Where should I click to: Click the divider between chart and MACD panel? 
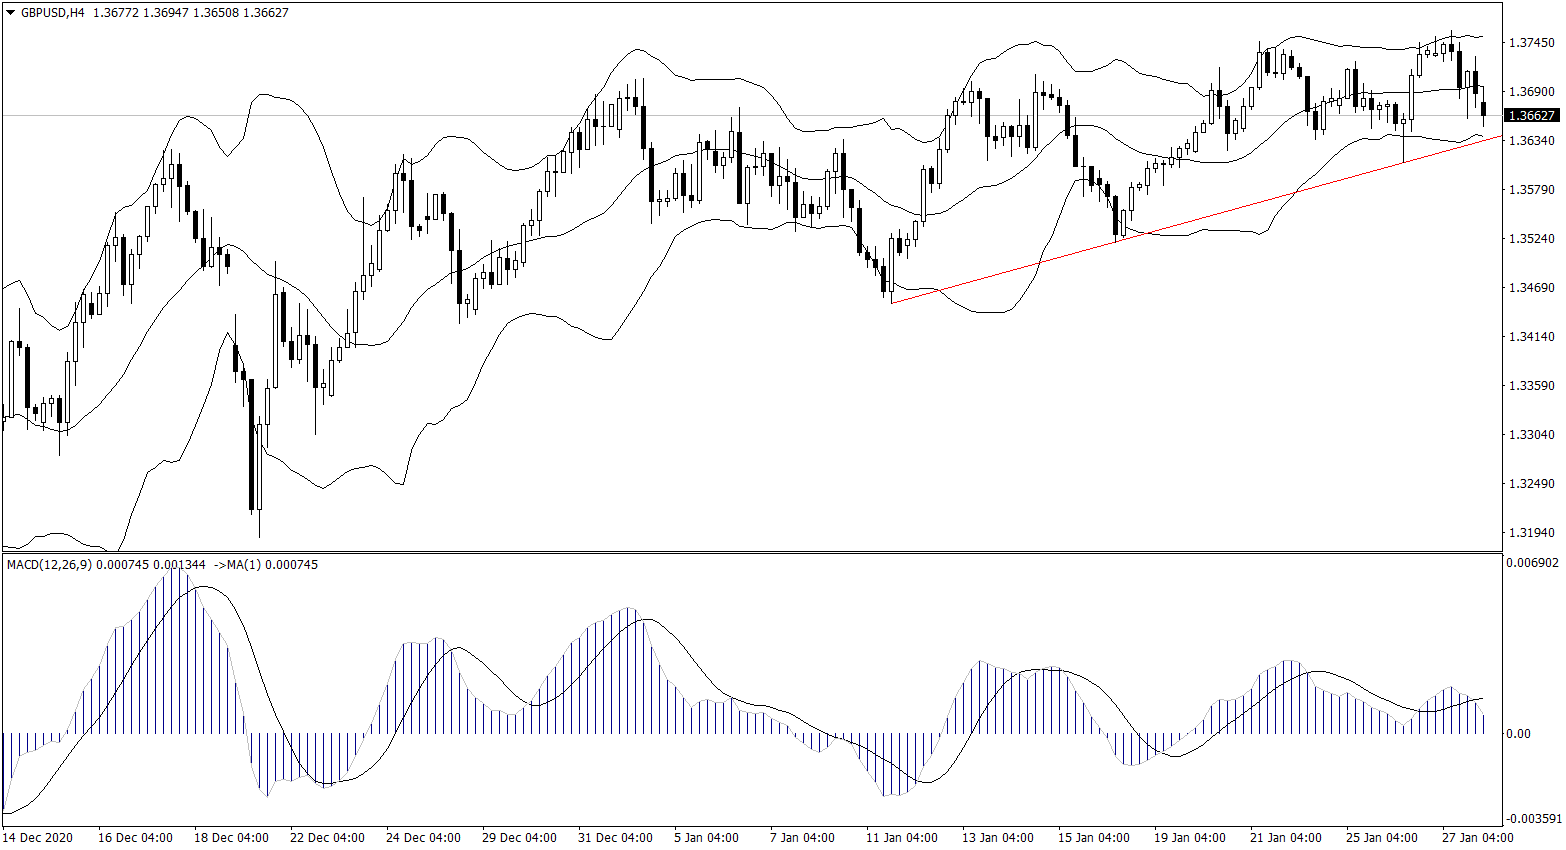(x=750, y=552)
